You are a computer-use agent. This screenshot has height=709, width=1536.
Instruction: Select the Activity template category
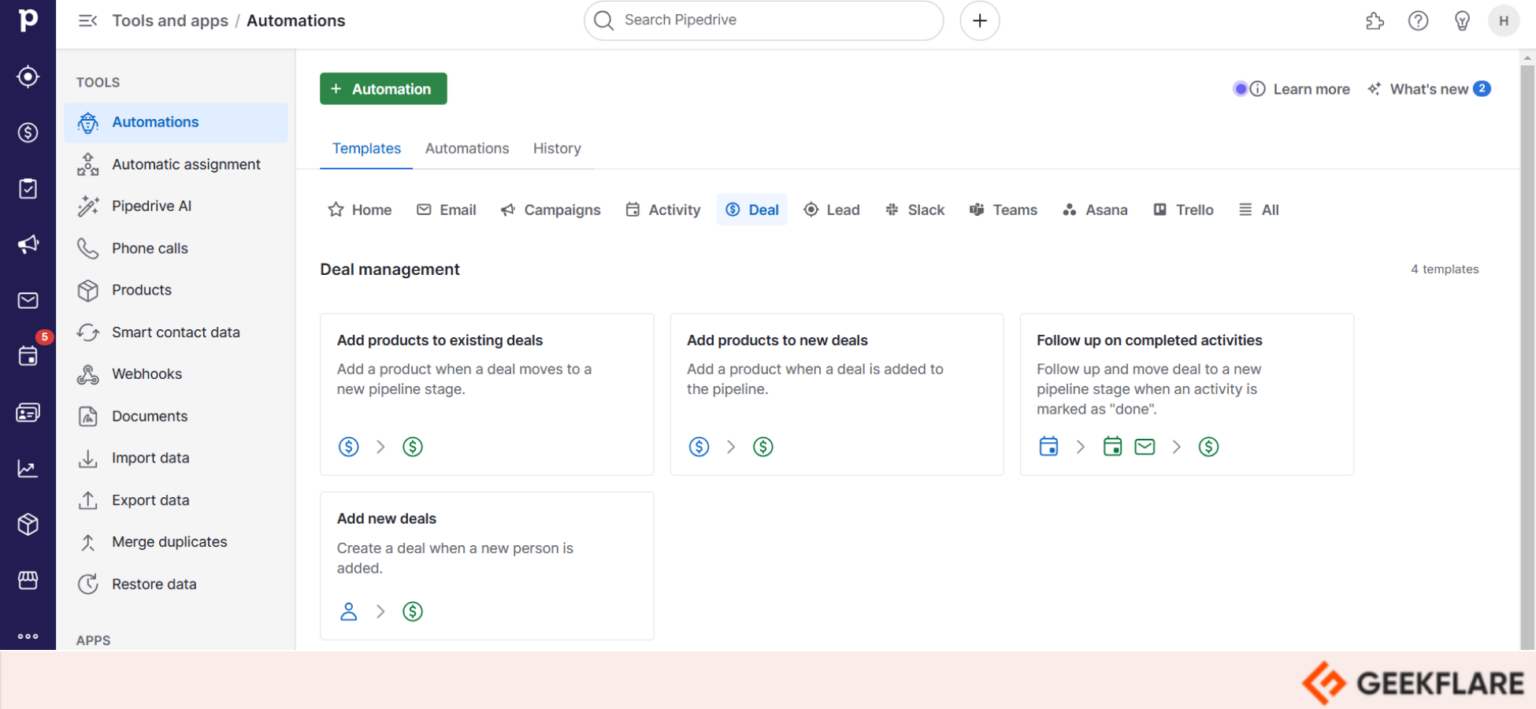pyautogui.click(x=663, y=210)
